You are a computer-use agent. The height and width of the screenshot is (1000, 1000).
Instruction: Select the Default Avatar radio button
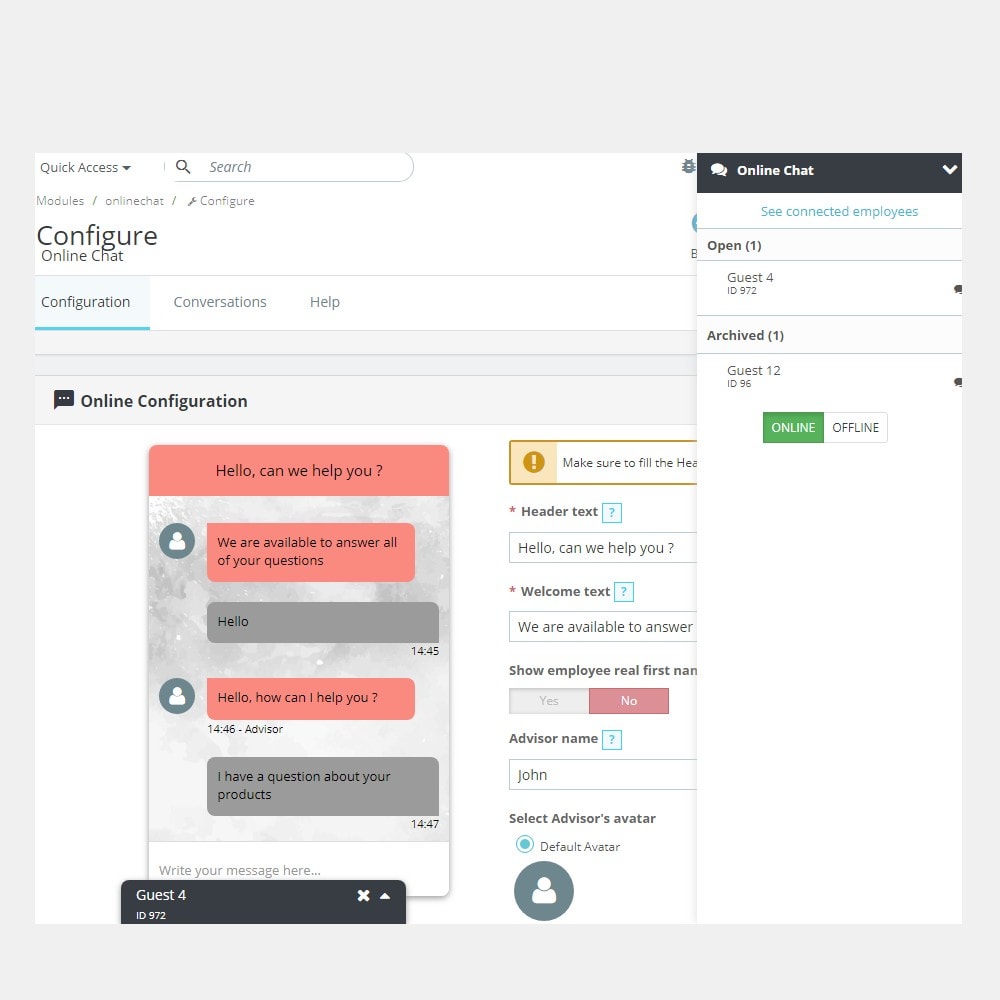coord(525,845)
